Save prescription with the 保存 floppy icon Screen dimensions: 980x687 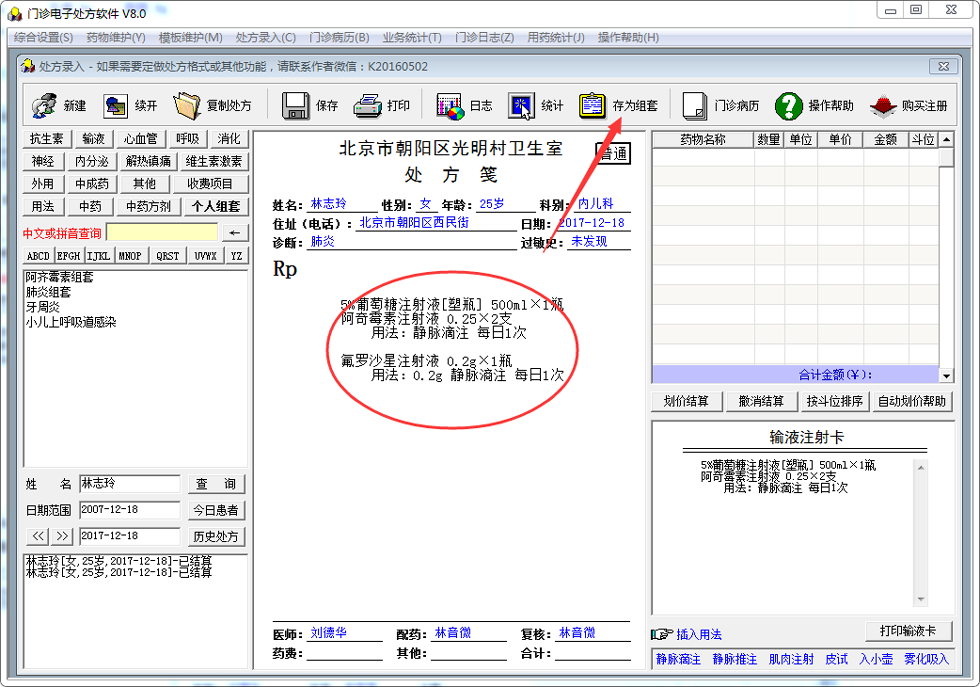tap(294, 105)
